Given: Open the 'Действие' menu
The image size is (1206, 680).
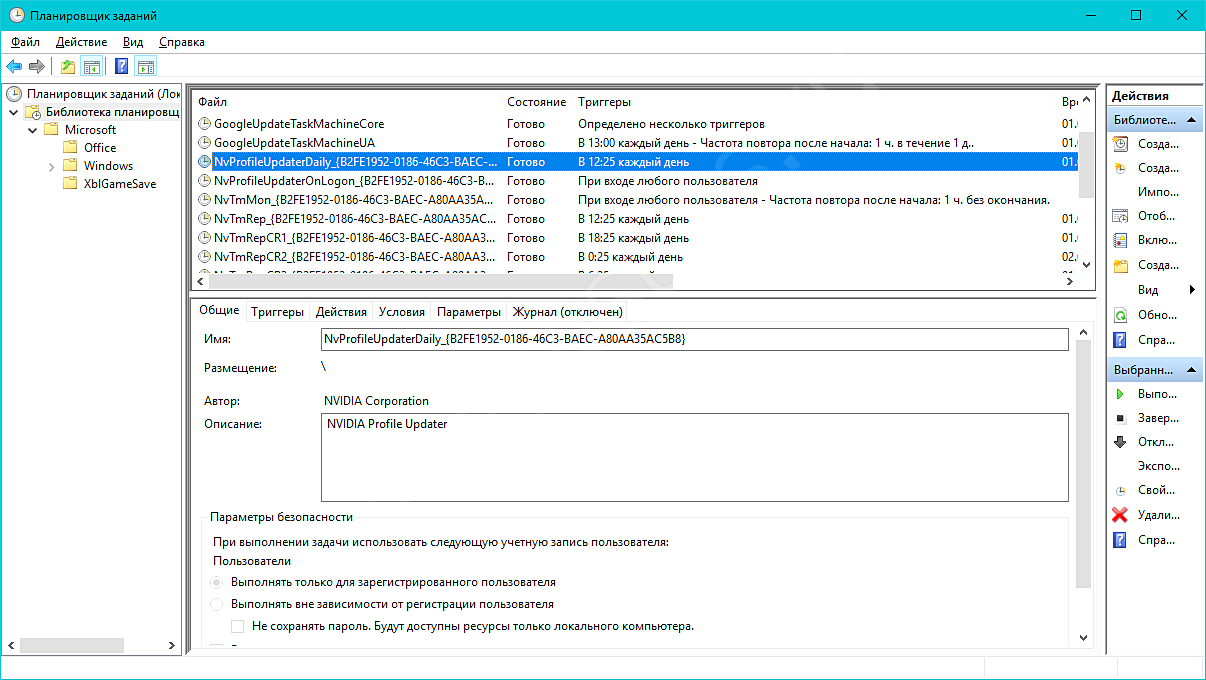Looking at the screenshot, I should coord(81,42).
